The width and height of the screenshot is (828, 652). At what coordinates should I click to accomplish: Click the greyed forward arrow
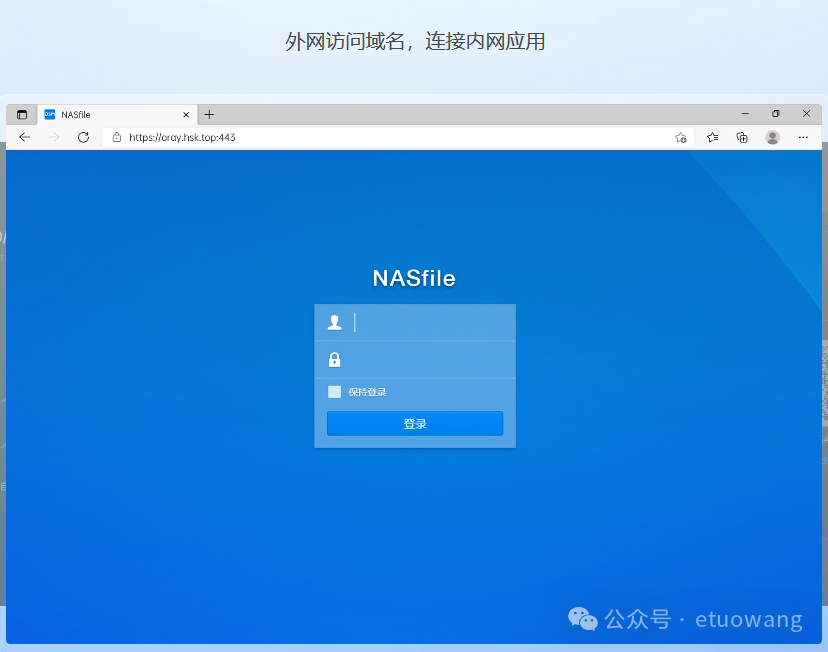54,137
